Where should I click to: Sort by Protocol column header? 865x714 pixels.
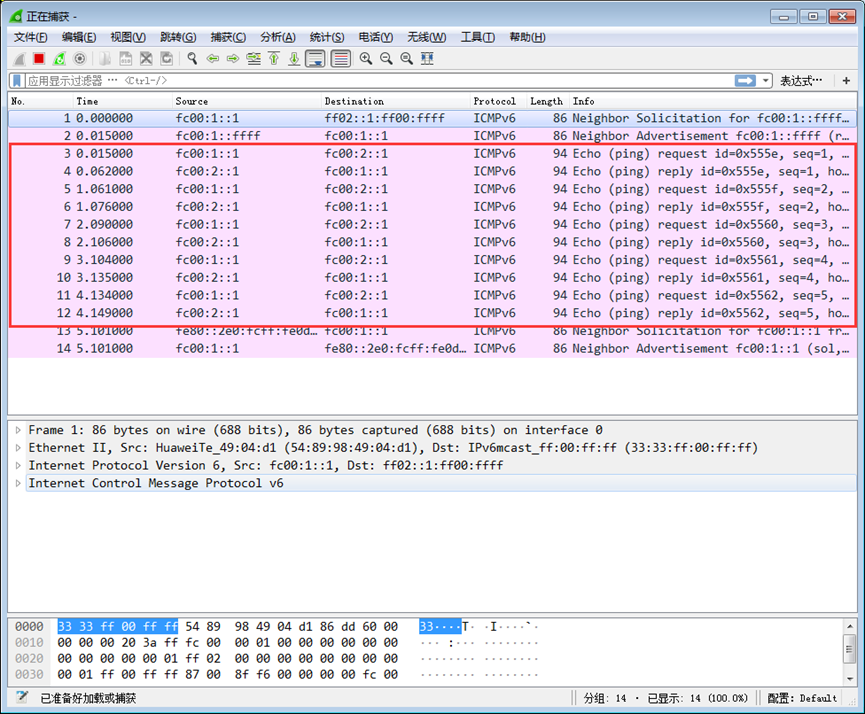499,101
